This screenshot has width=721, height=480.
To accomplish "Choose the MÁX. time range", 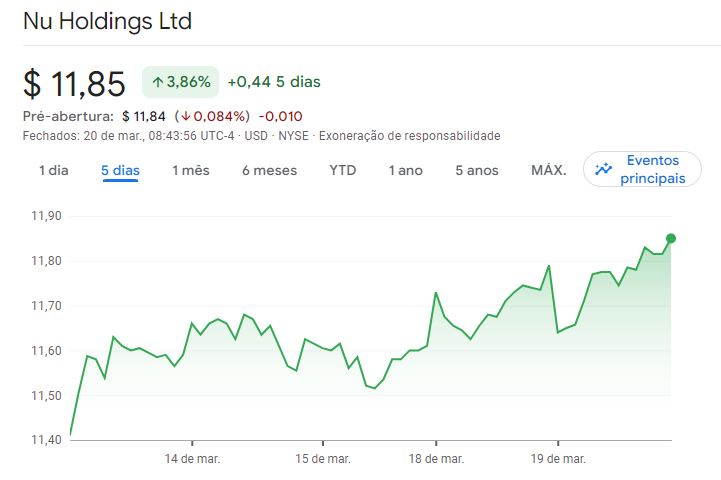I will [x=549, y=170].
